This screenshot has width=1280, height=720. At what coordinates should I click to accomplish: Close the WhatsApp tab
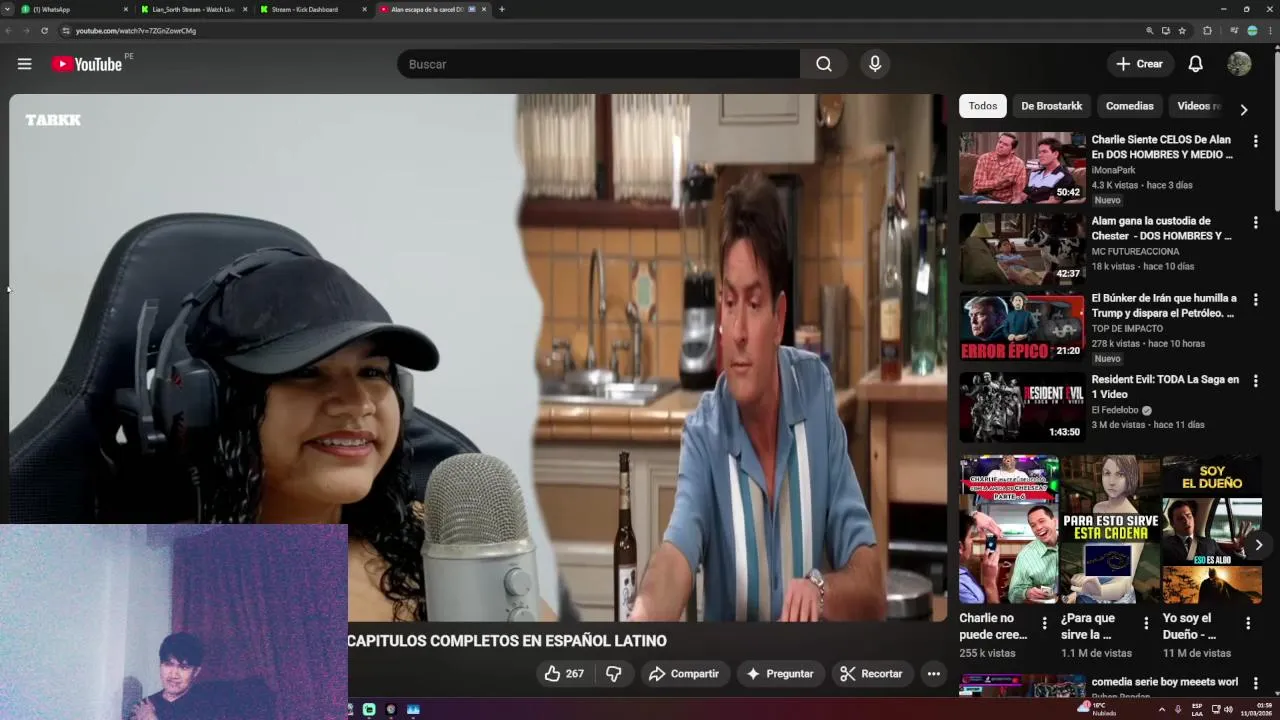tap(126, 9)
